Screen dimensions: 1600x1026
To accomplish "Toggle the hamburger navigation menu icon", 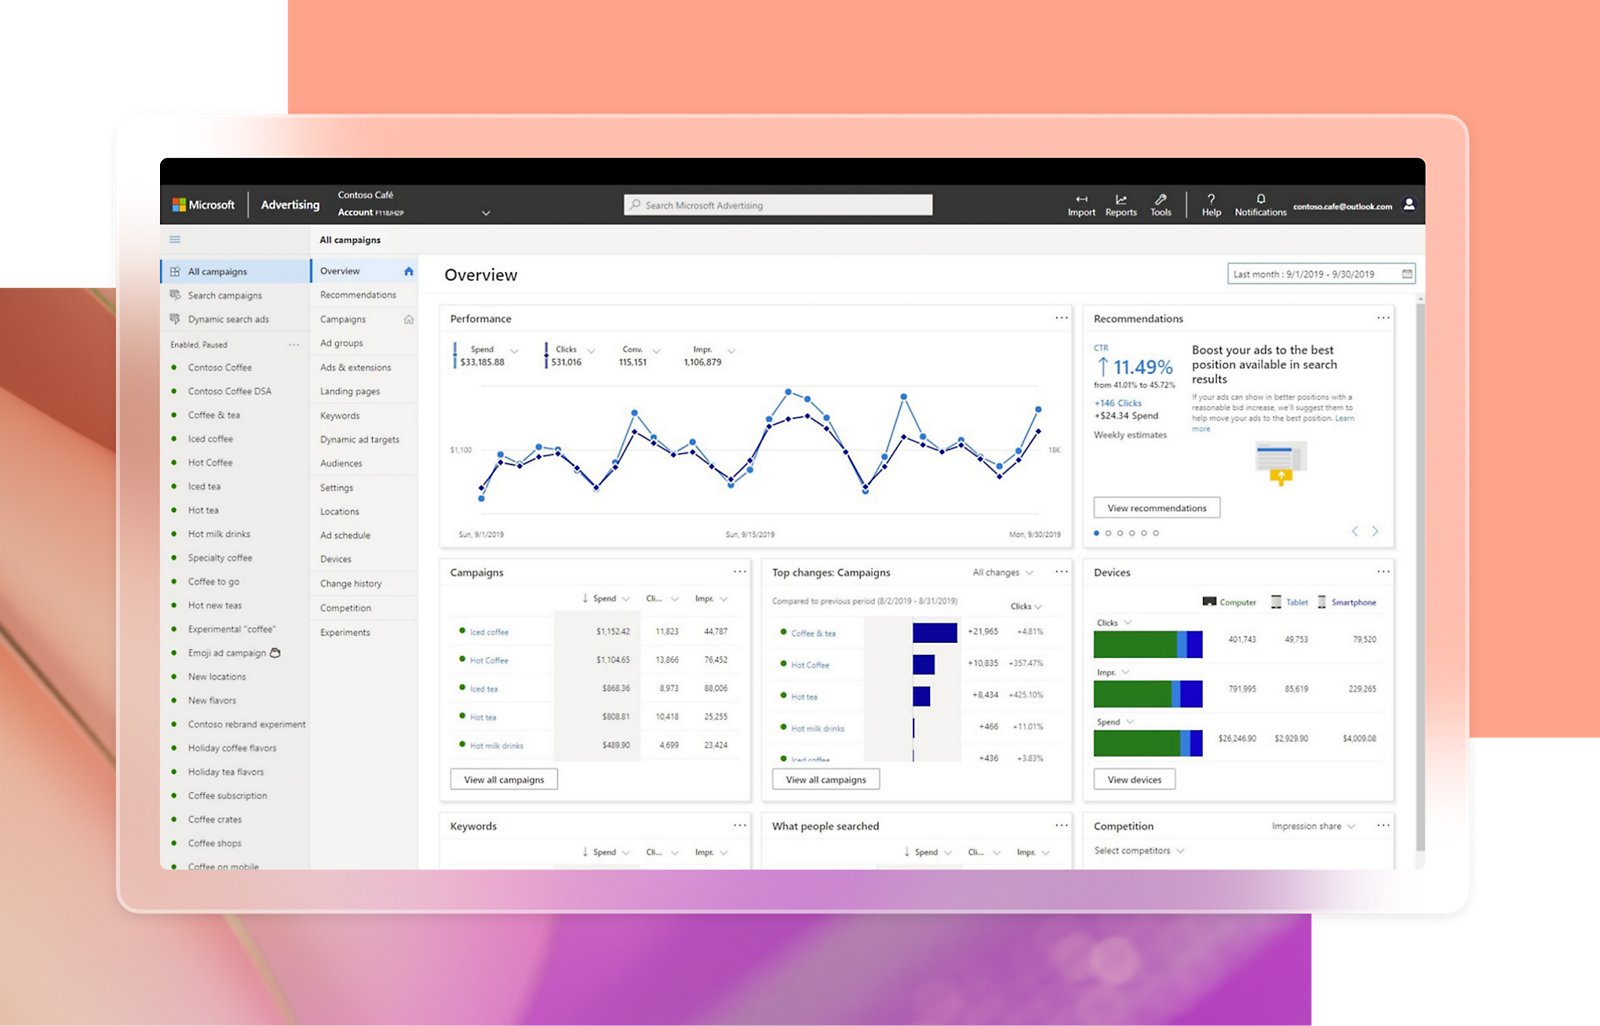I will [x=175, y=240].
